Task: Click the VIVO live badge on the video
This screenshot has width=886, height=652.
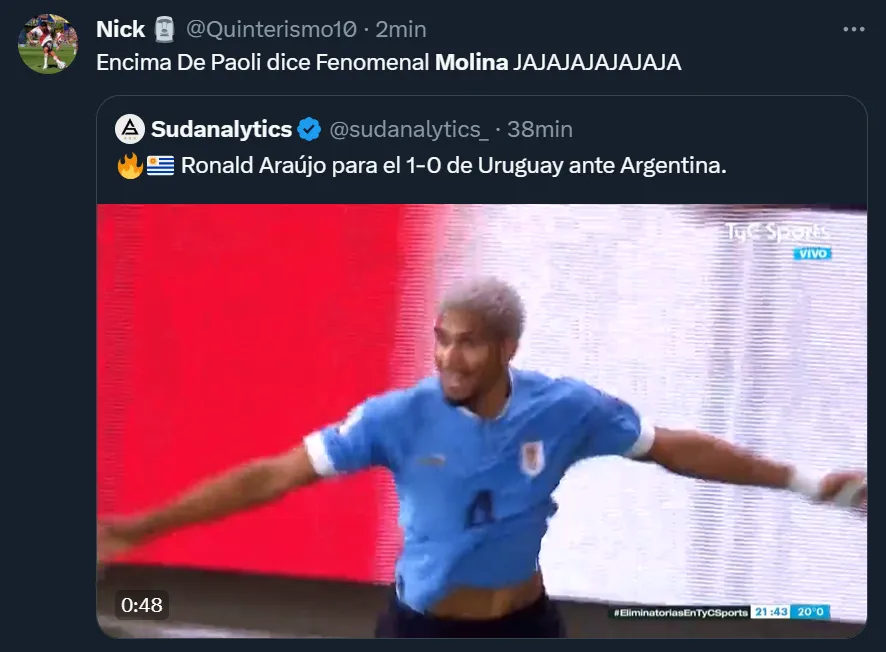Action: pos(812,253)
